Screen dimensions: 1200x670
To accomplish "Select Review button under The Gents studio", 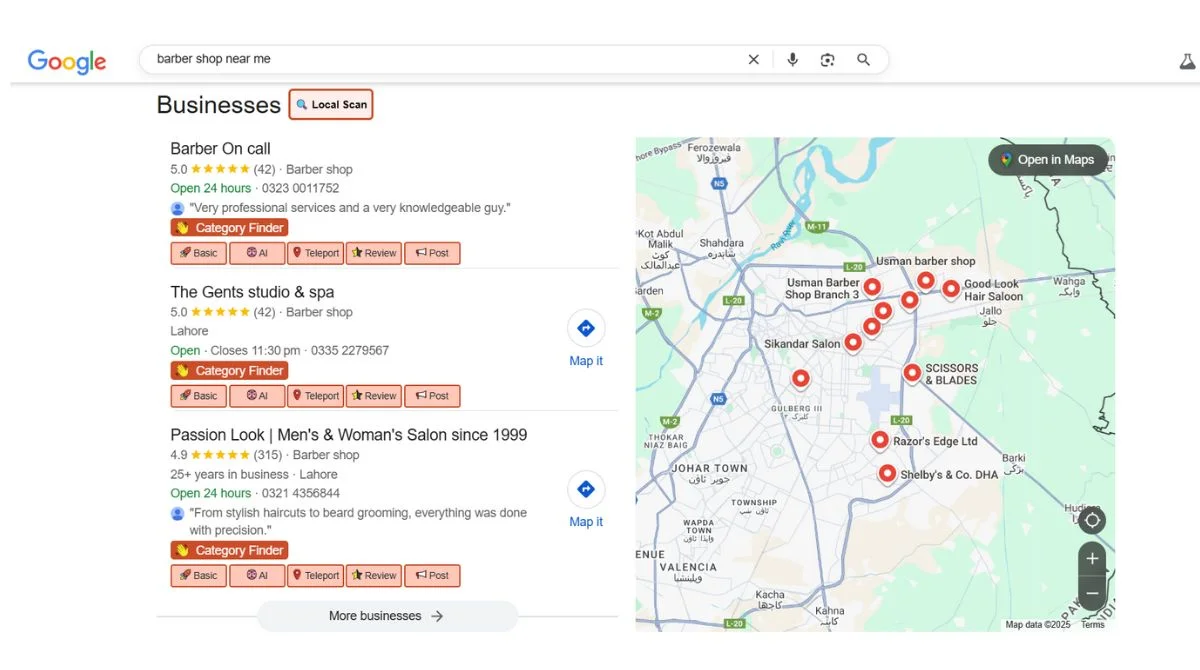I will pos(374,396).
